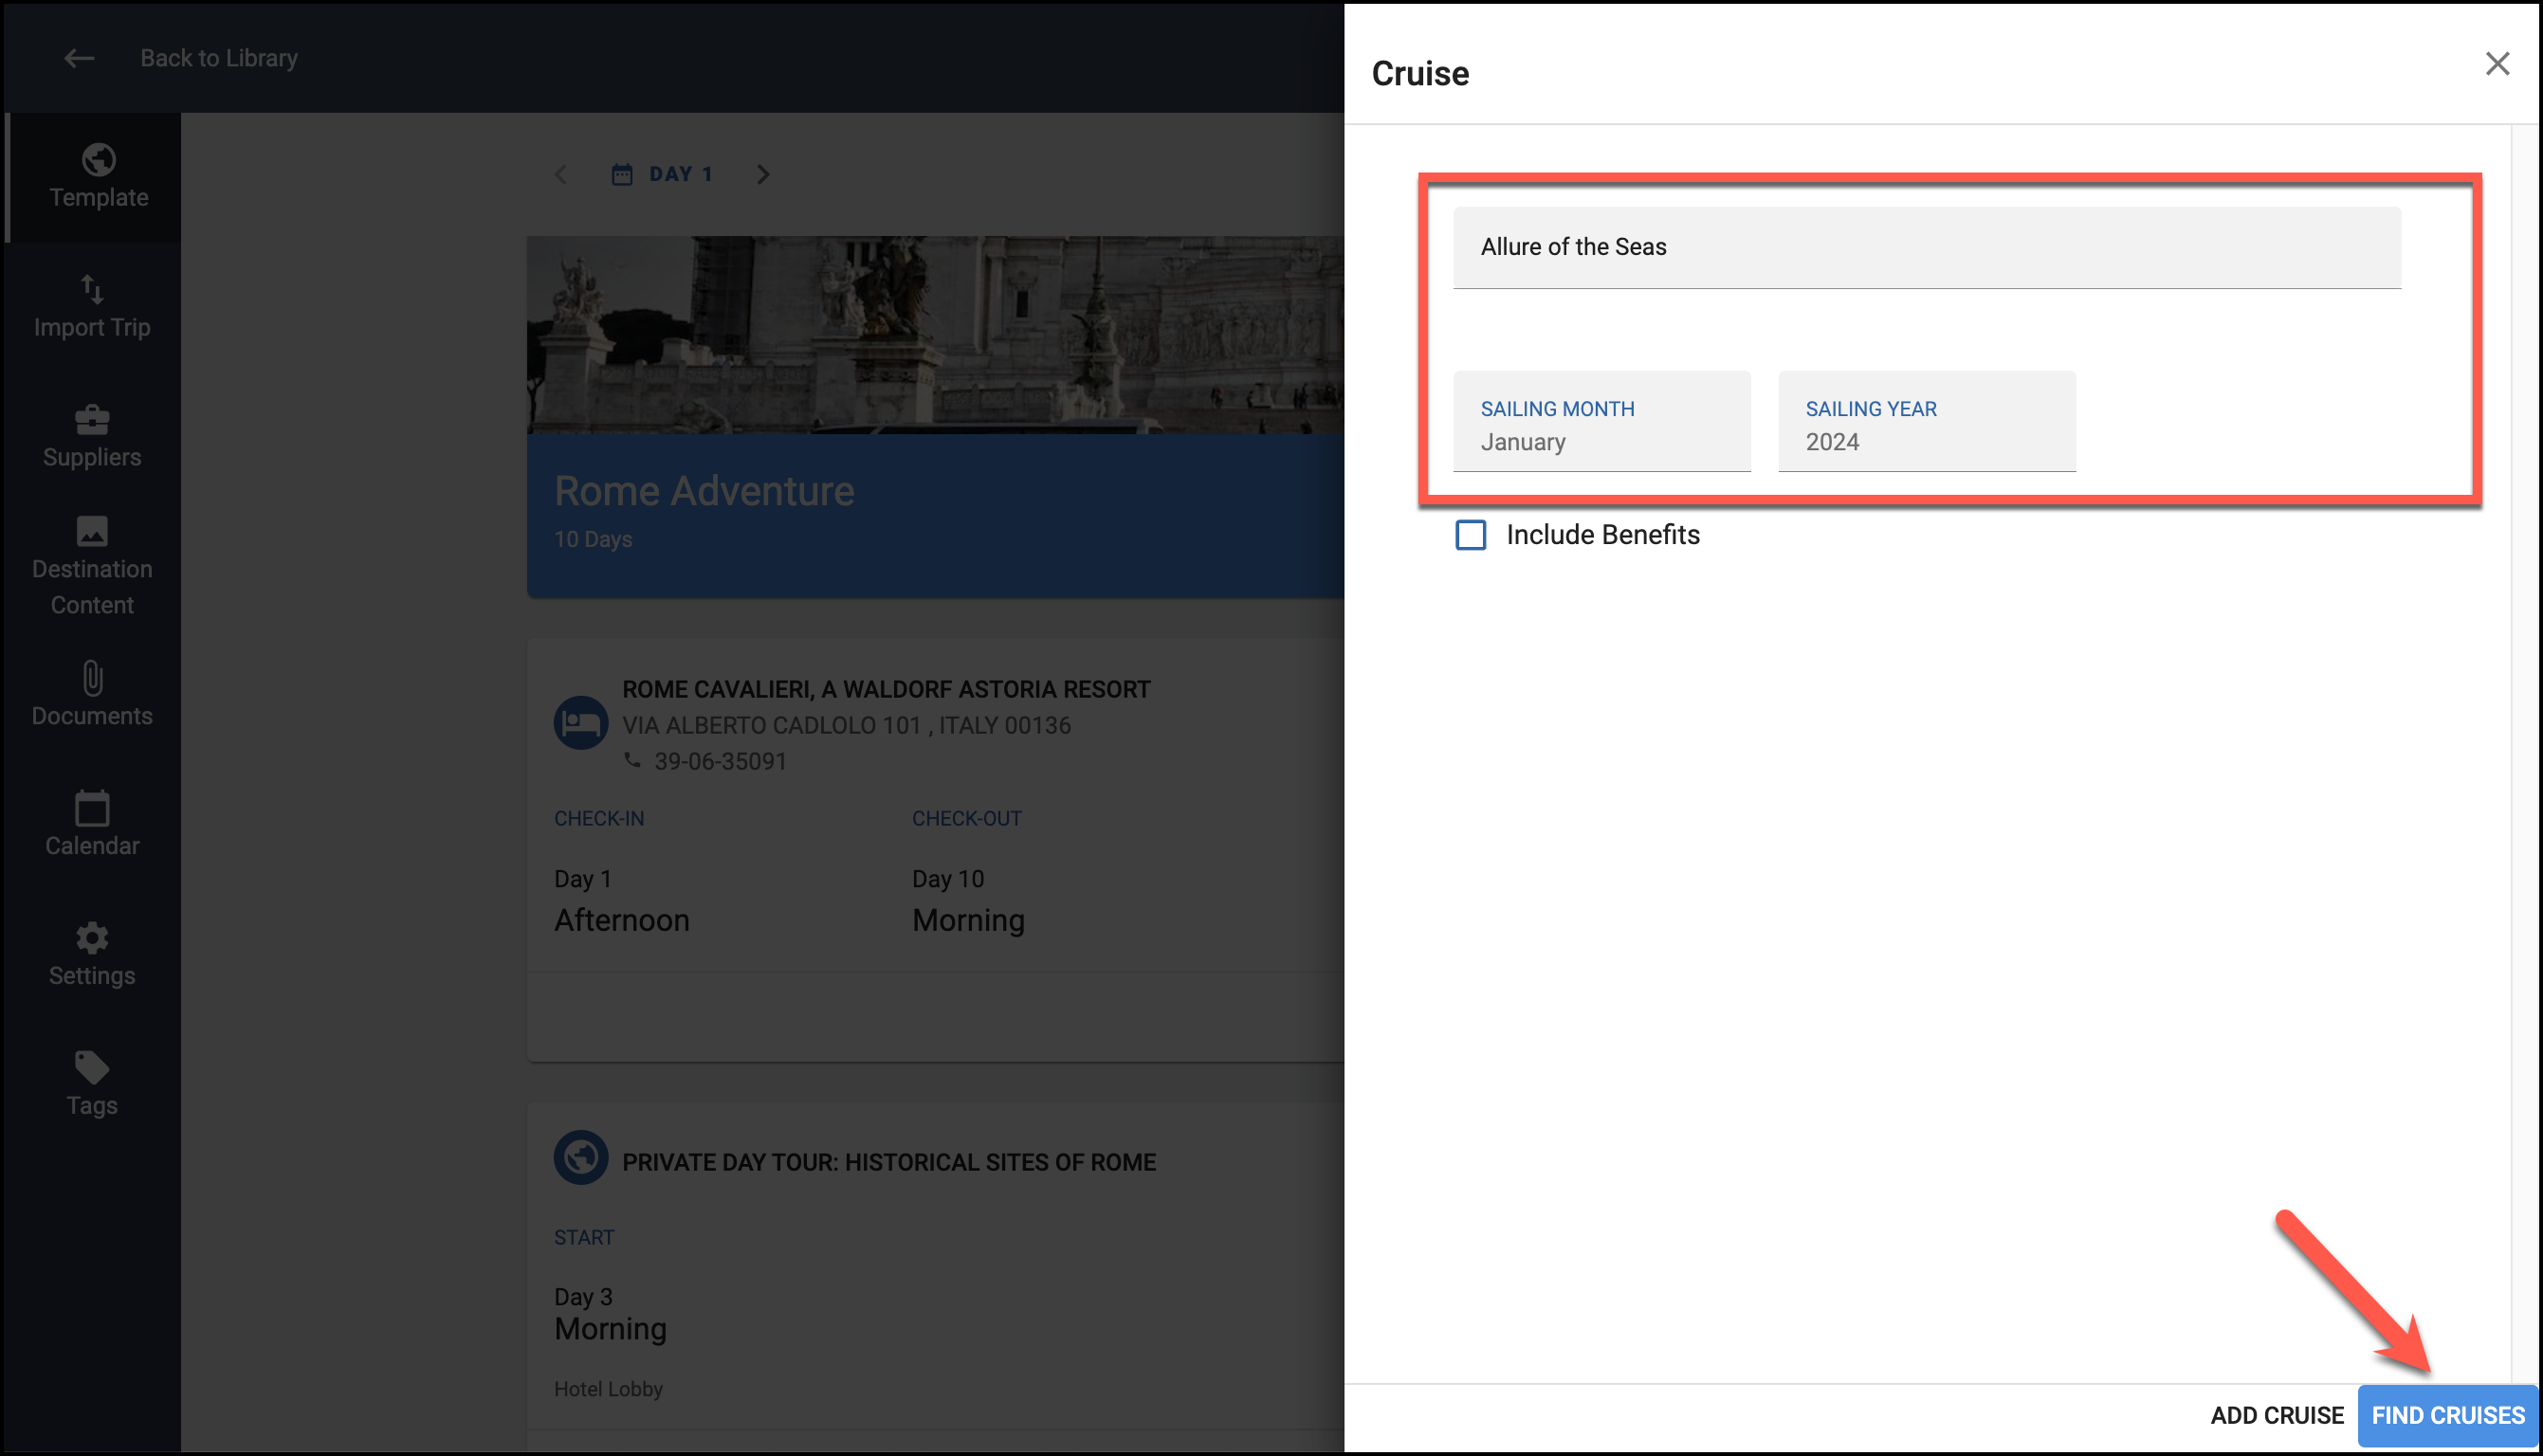2543x1456 pixels.
Task: Go to the previous day chevron
Action: (561, 175)
